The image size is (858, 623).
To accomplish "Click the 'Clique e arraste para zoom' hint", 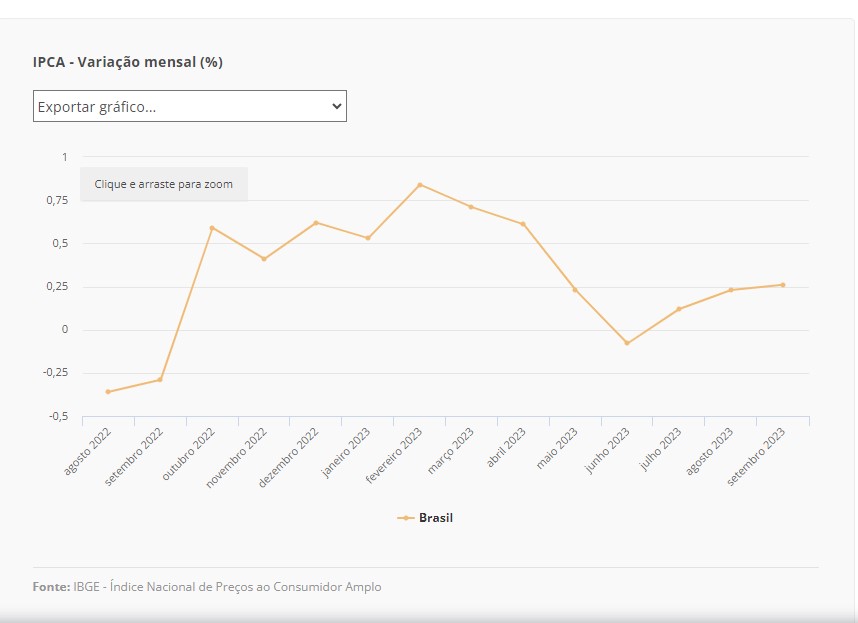I will (164, 185).
